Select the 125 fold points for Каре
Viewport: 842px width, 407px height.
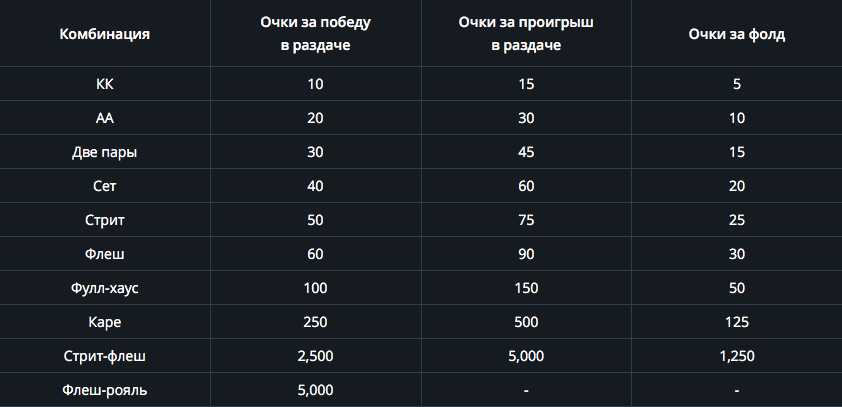(x=737, y=322)
